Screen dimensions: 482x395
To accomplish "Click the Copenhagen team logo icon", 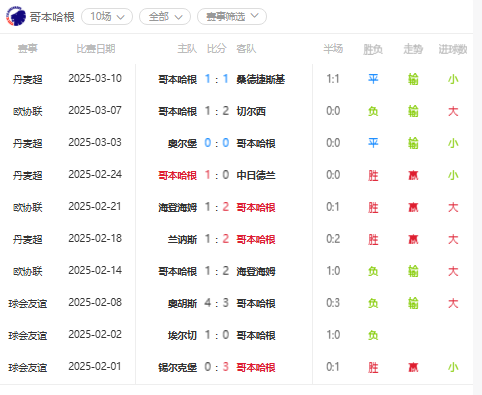I will (x=16, y=16).
